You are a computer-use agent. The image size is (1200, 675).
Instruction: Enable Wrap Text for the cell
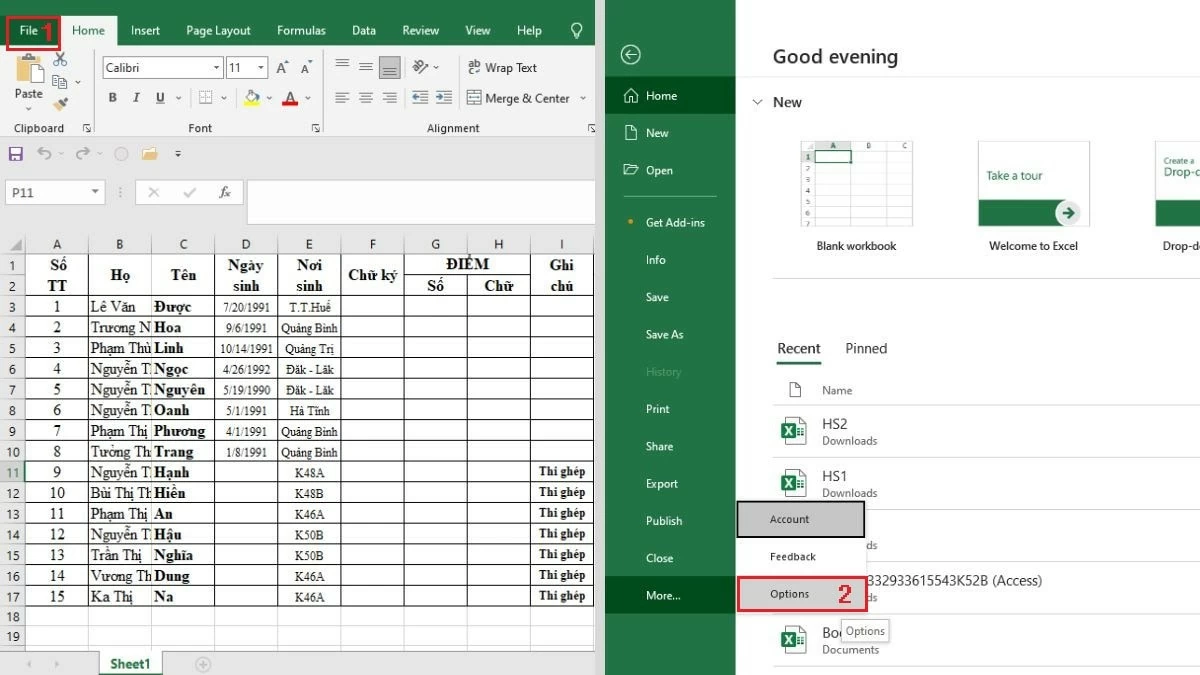coord(502,67)
